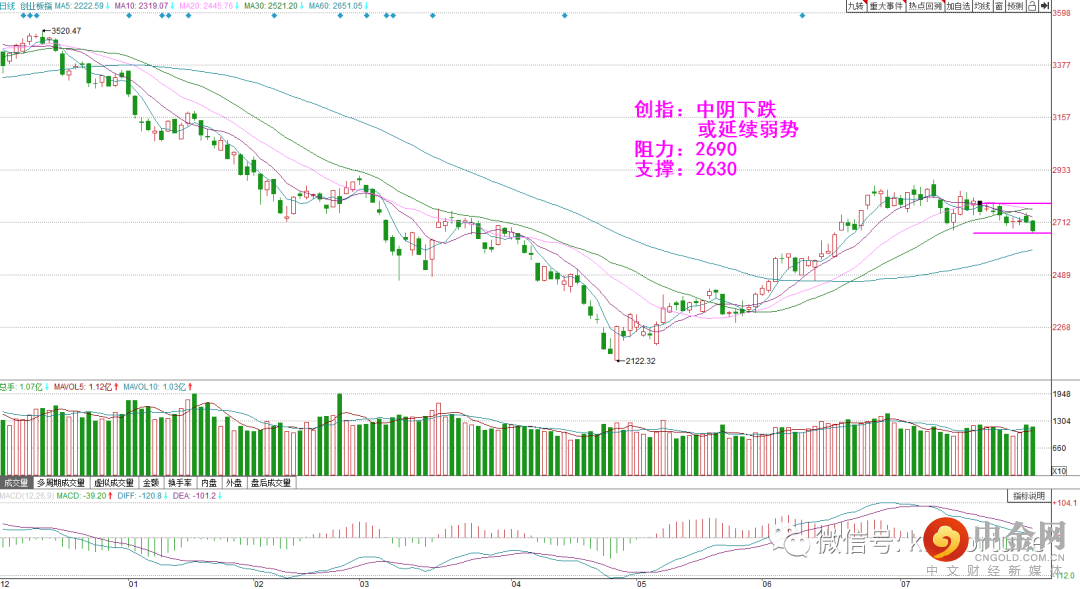Click the 2122.32 low price marker
The image size is (1080, 589).
click(641, 361)
